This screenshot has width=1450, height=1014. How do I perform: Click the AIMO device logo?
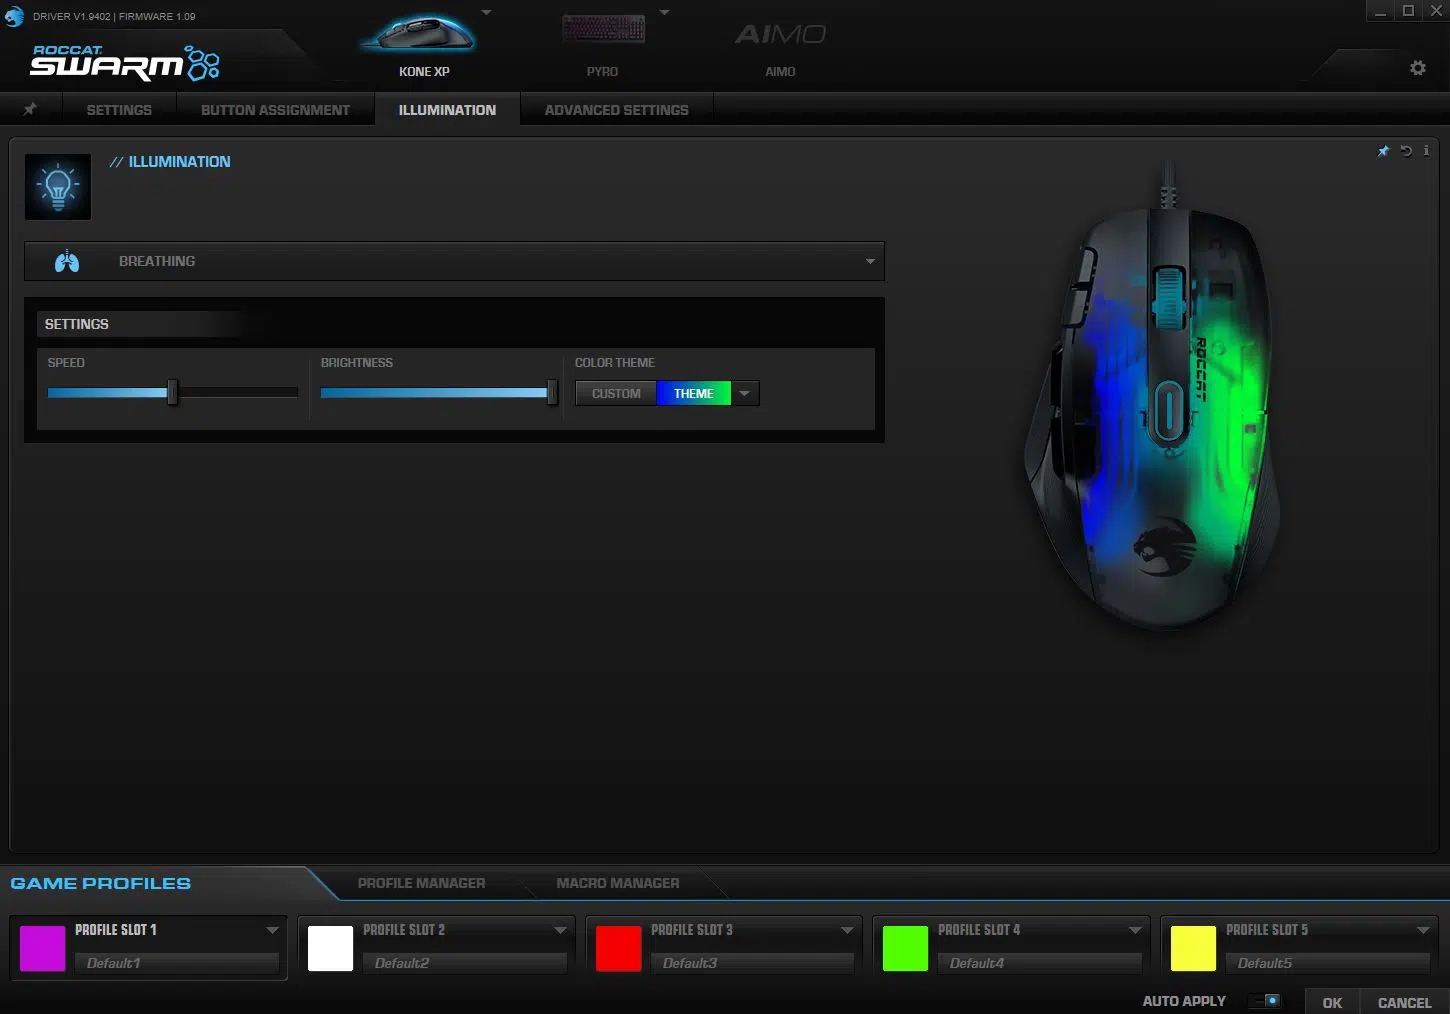[x=780, y=36]
